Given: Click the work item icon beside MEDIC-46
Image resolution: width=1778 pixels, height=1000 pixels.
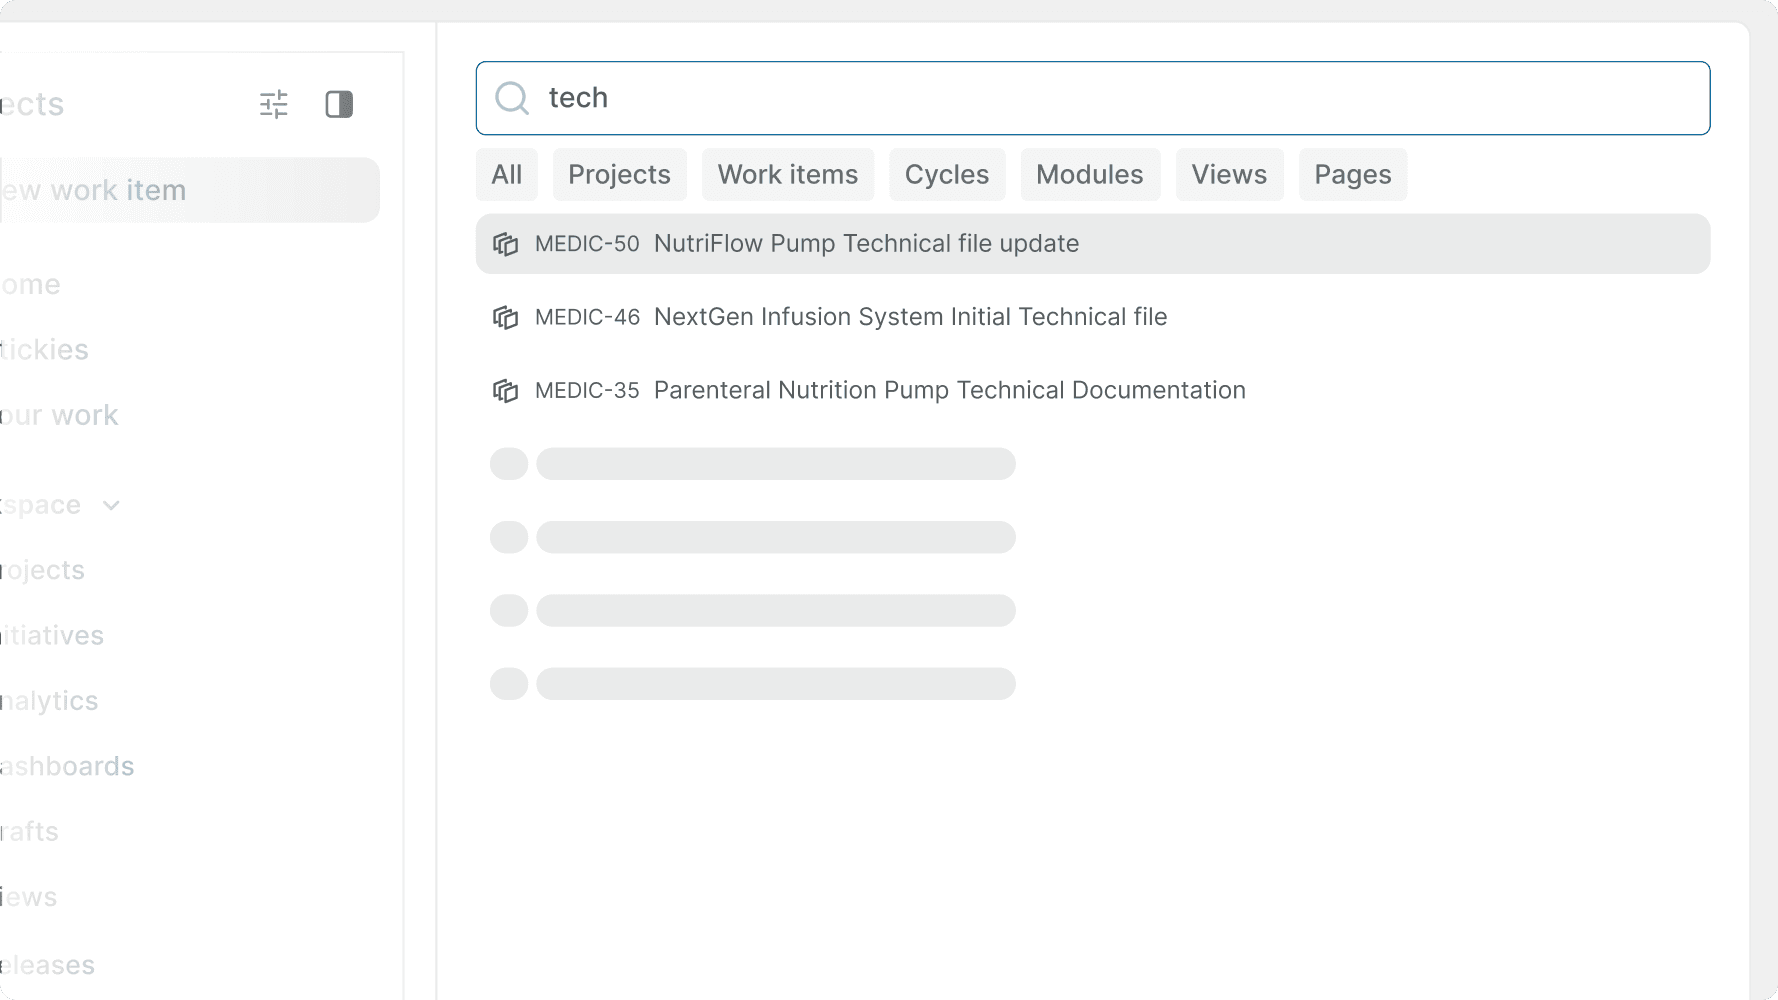Looking at the screenshot, I should click(x=506, y=317).
